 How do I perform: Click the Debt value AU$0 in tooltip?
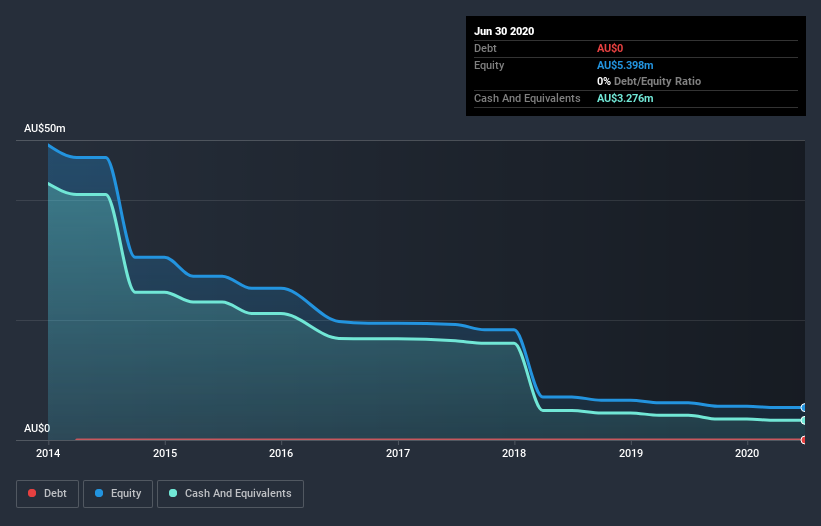610,48
